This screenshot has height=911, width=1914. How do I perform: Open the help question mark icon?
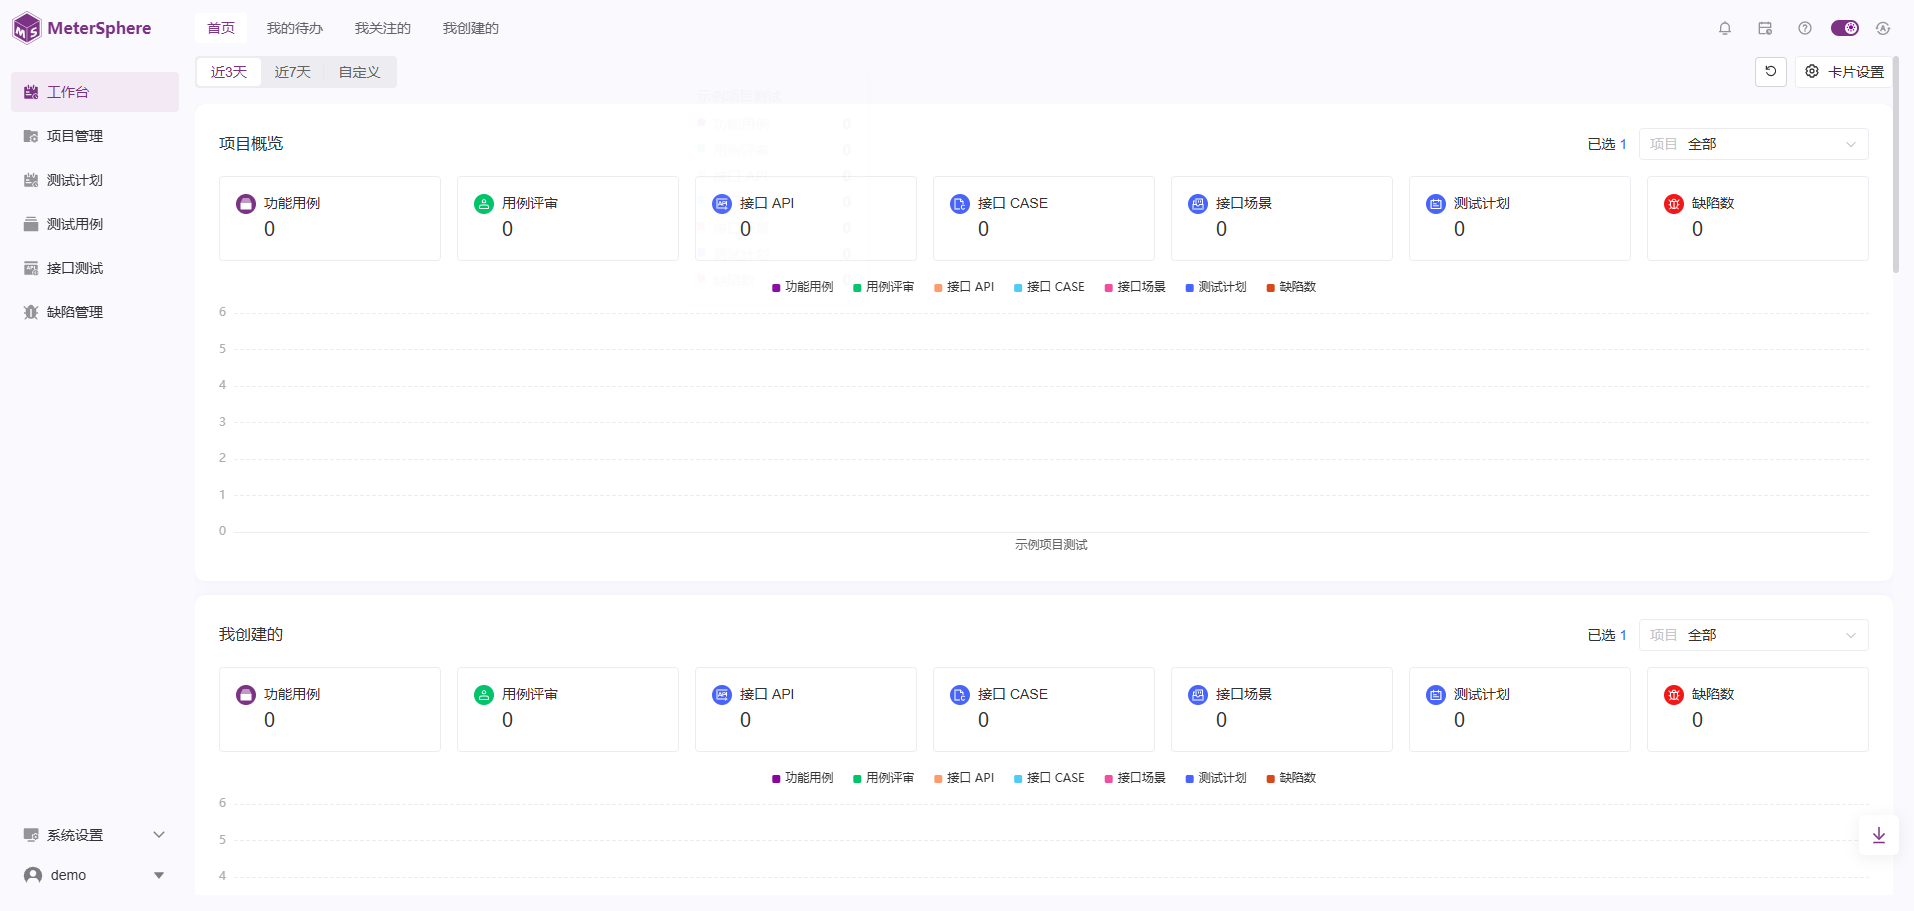1805,28
